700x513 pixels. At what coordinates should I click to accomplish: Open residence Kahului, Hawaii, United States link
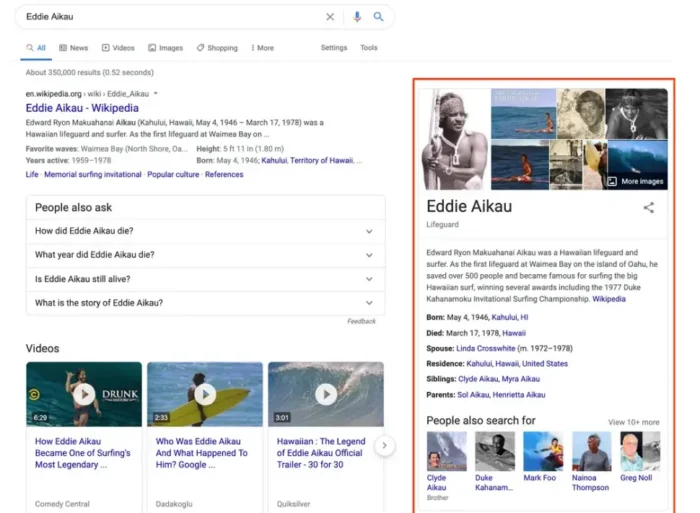[x=517, y=364]
